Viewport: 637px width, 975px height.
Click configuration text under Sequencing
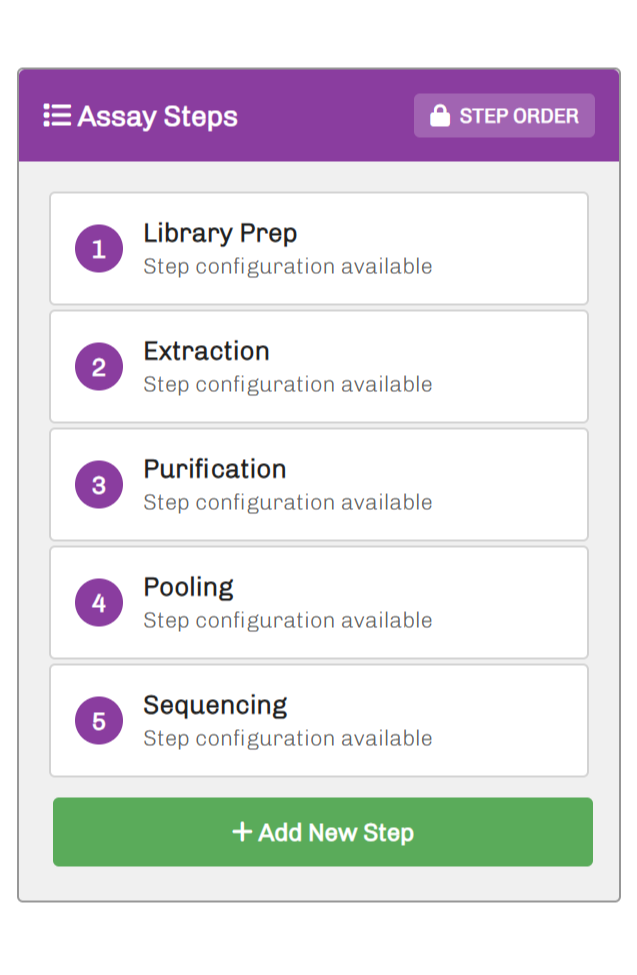[287, 739]
